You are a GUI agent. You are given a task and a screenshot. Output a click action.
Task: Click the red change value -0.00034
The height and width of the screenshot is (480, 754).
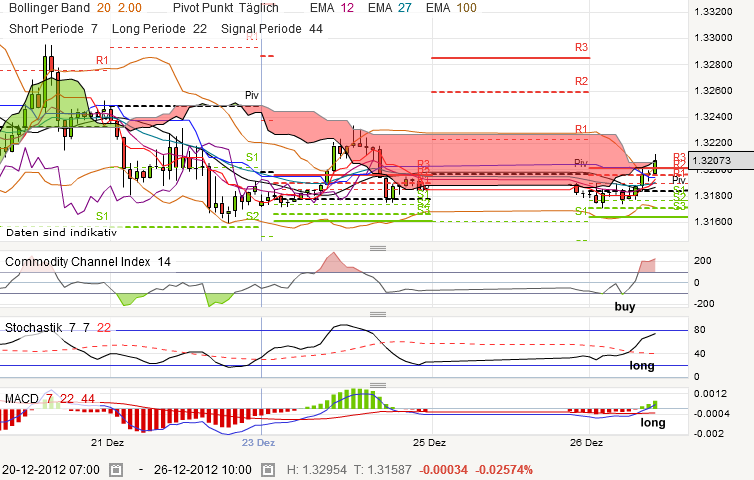(443, 470)
